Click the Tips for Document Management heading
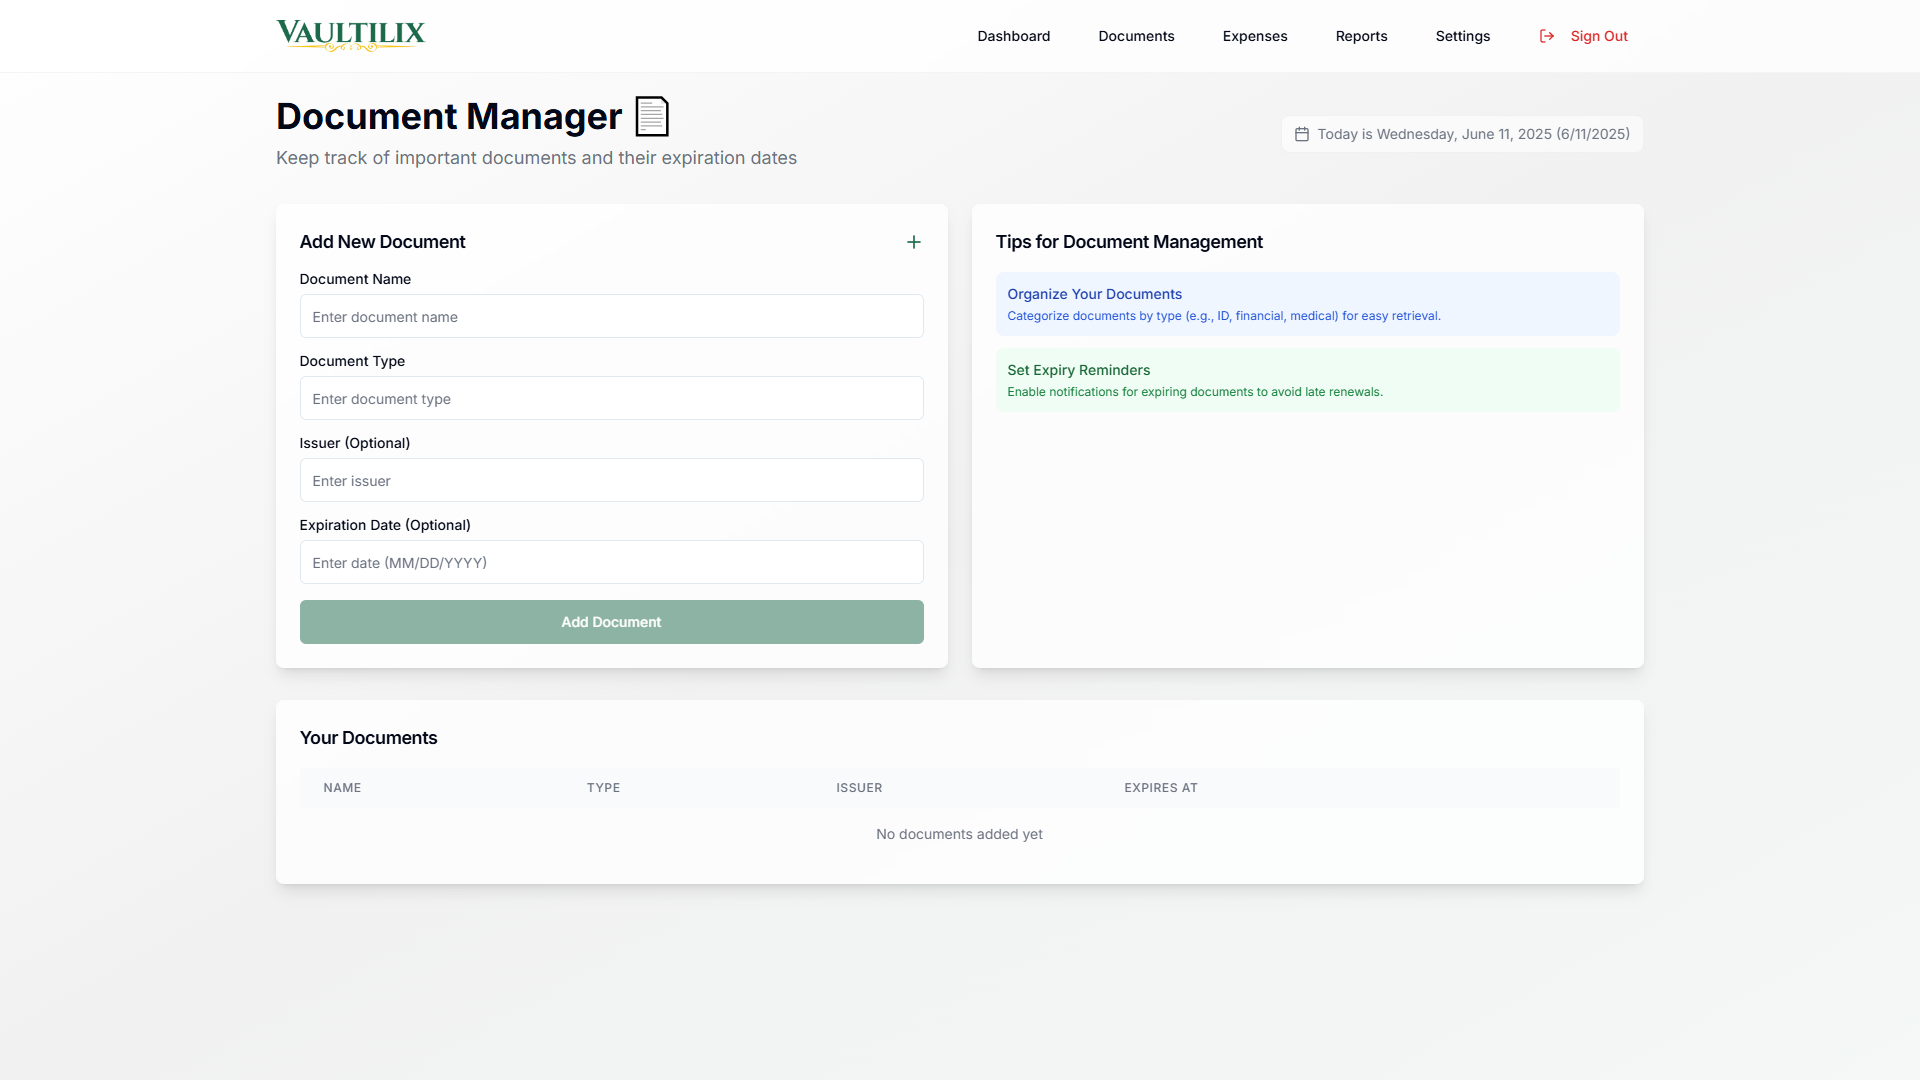The image size is (1920, 1080). (1129, 242)
